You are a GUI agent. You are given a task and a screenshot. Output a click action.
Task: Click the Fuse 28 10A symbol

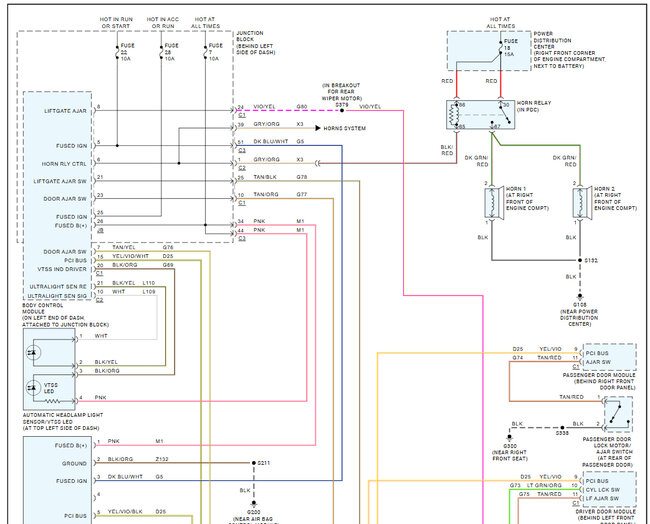click(x=161, y=52)
